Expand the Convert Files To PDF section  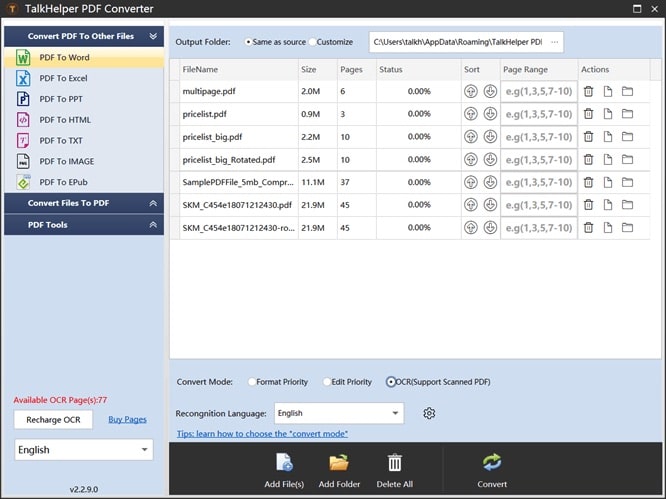pyautogui.click(x=82, y=203)
